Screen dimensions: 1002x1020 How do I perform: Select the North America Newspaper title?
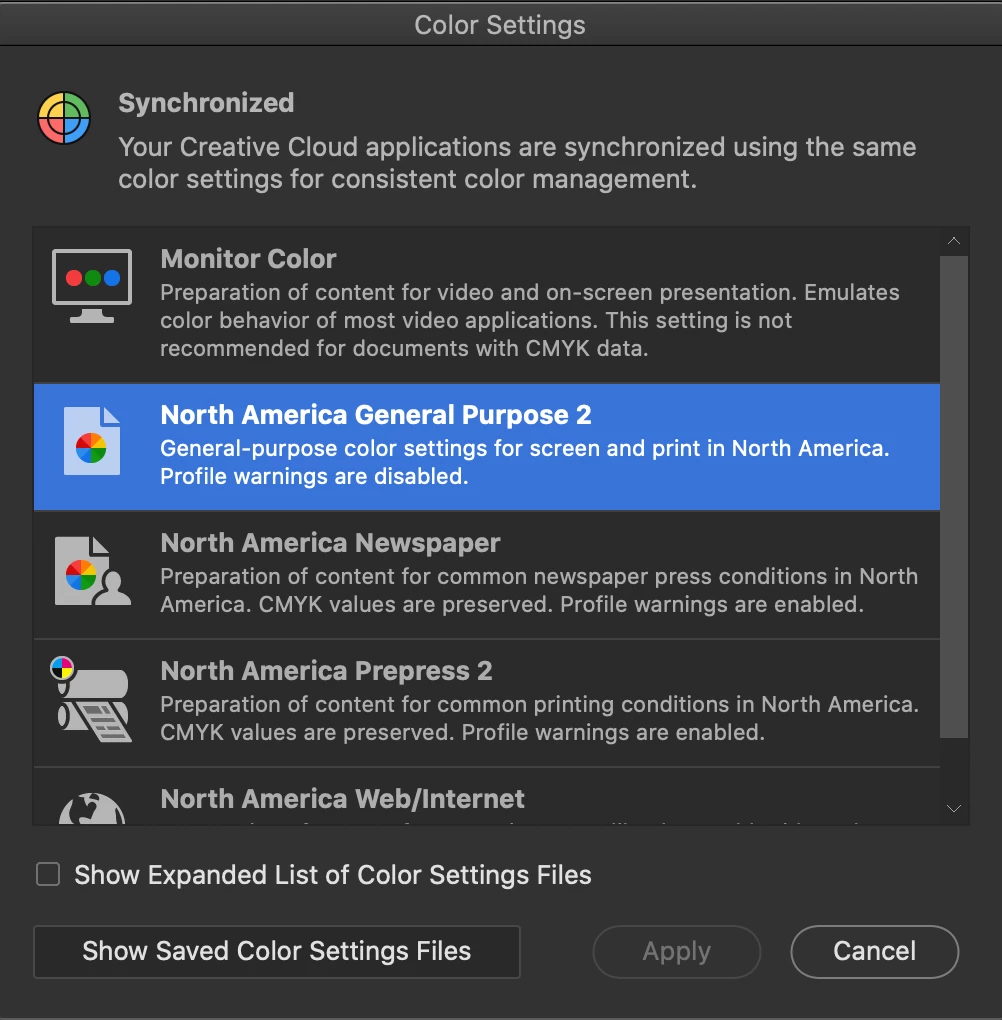pyautogui.click(x=331, y=543)
